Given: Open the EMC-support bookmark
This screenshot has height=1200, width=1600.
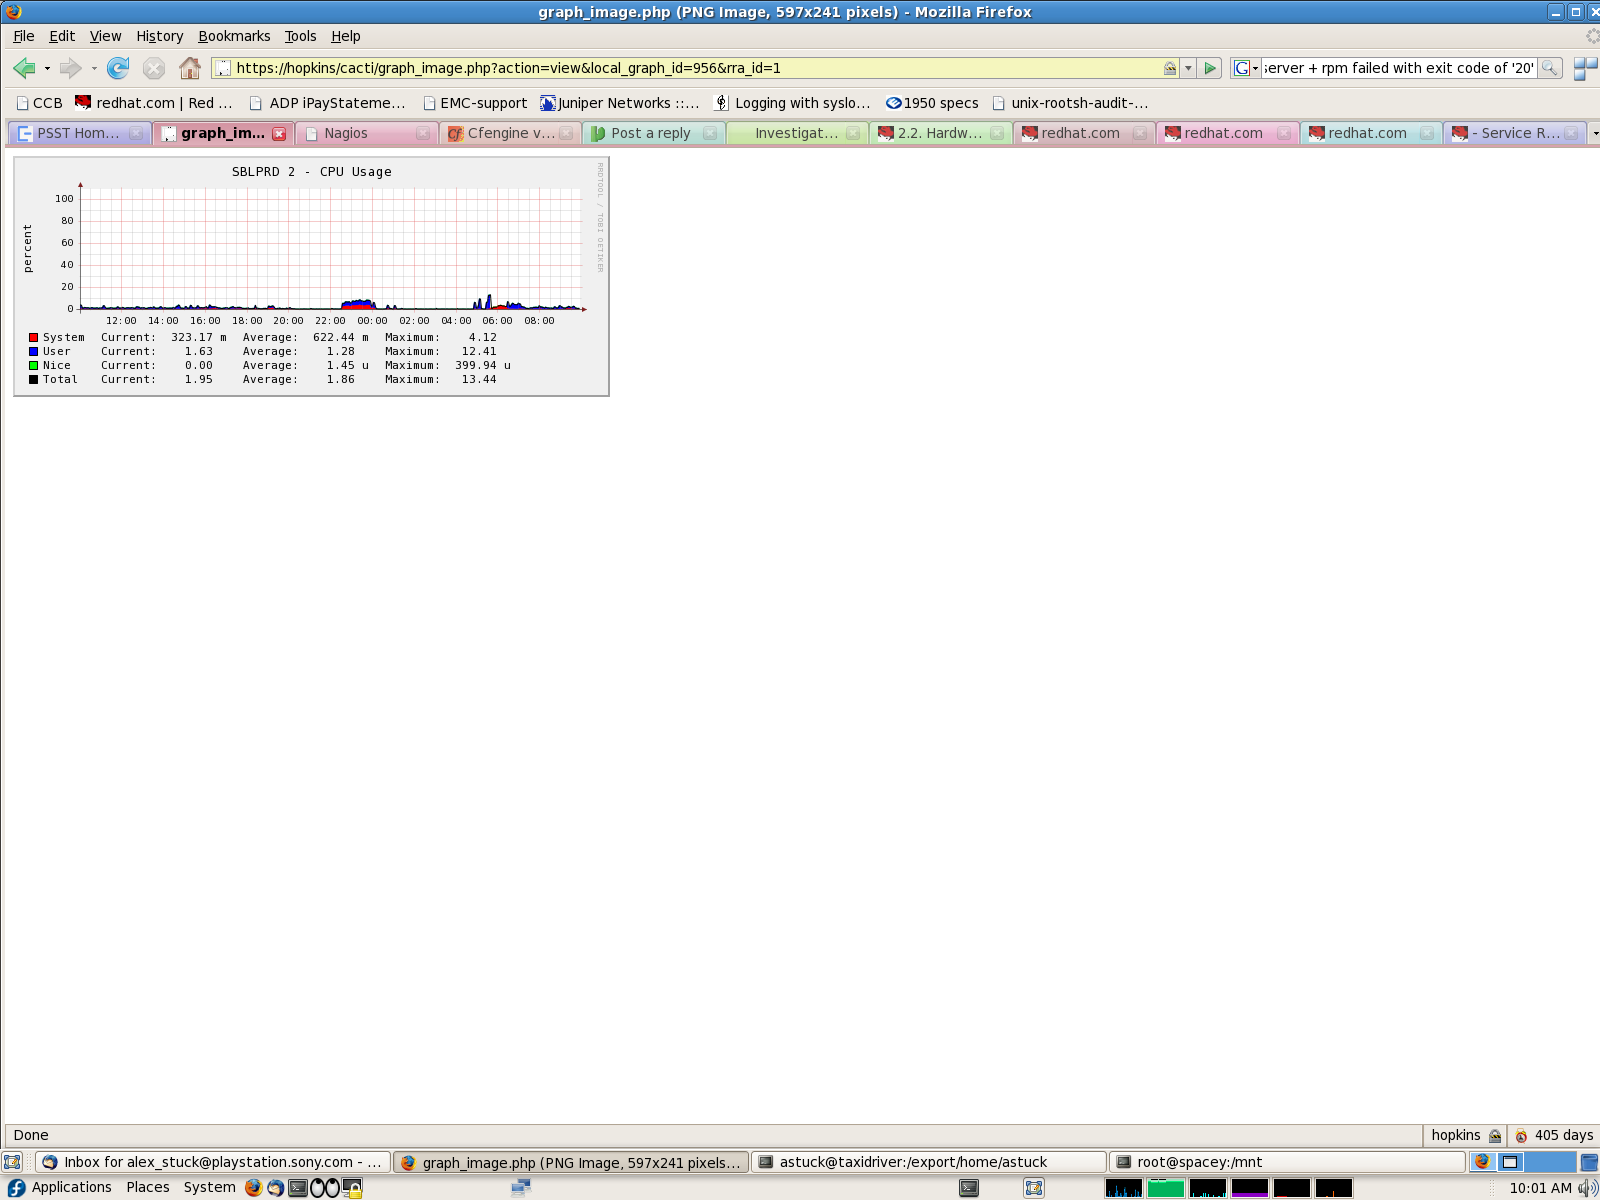Looking at the screenshot, I should coord(475,103).
